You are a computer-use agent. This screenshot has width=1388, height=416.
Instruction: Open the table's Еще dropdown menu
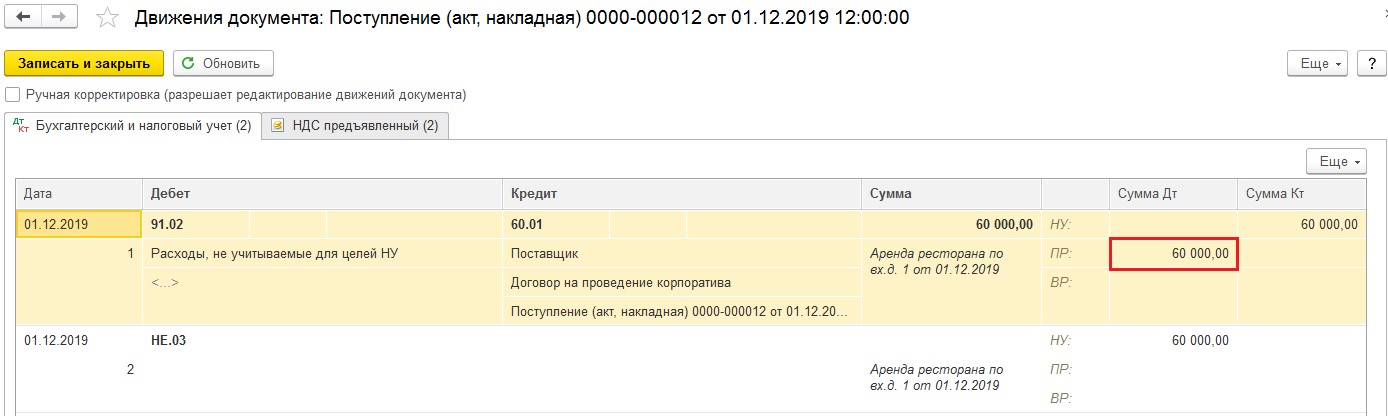tap(1336, 161)
